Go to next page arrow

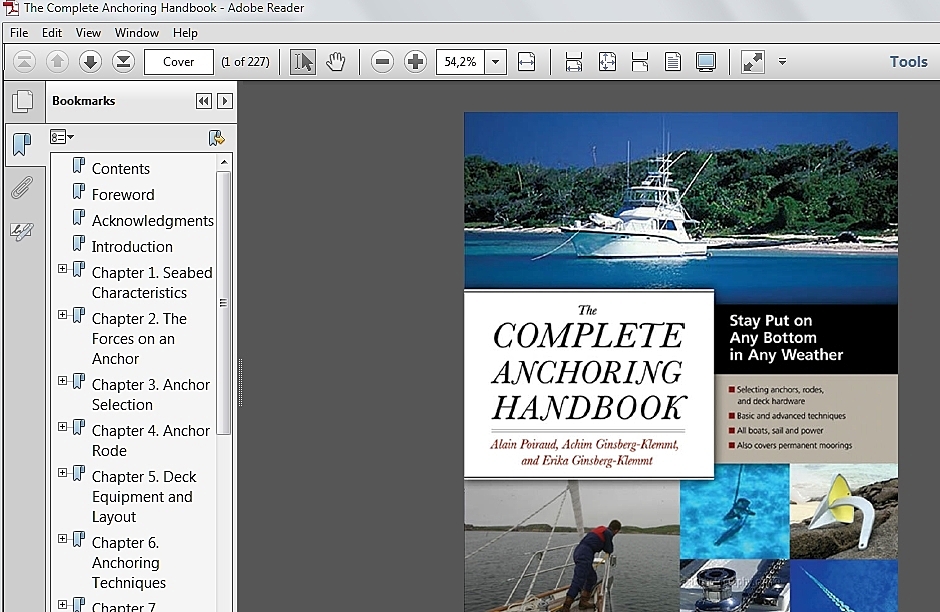click(91, 62)
